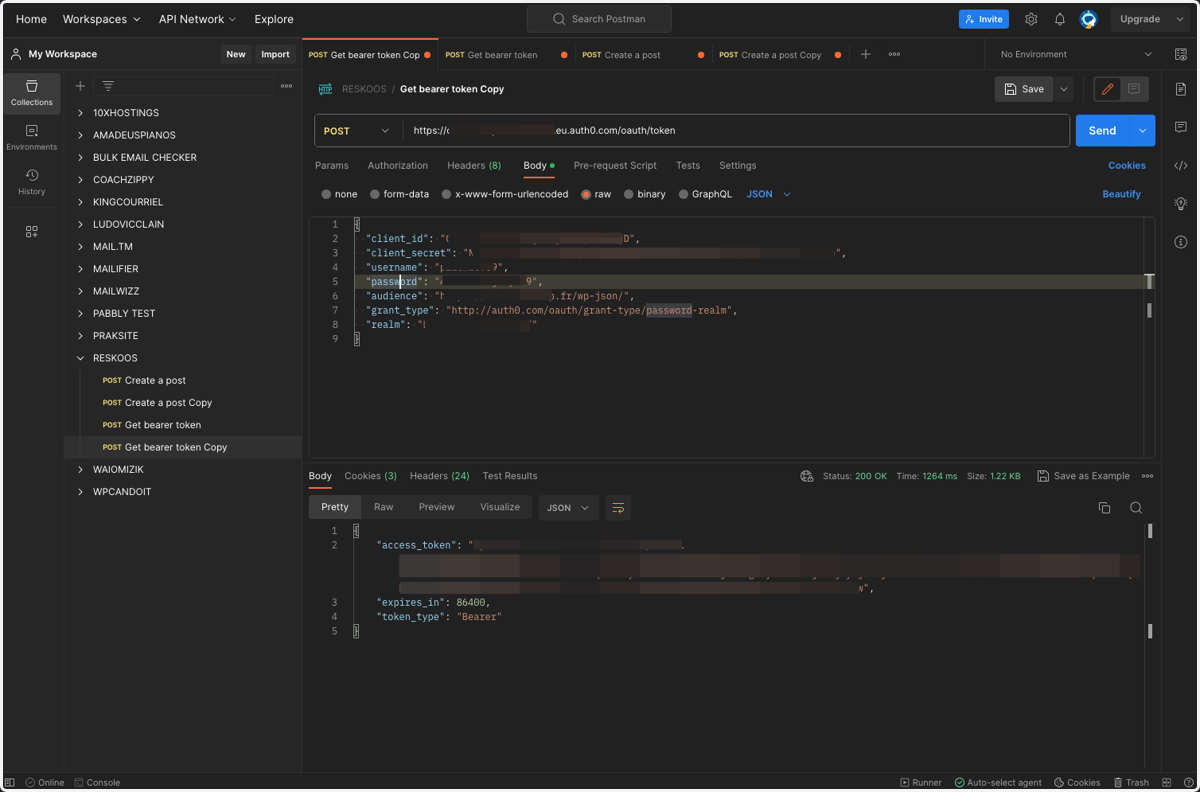Expand the WAIOMIZIK collection
The width and height of the screenshot is (1200, 792).
[x=80, y=470]
